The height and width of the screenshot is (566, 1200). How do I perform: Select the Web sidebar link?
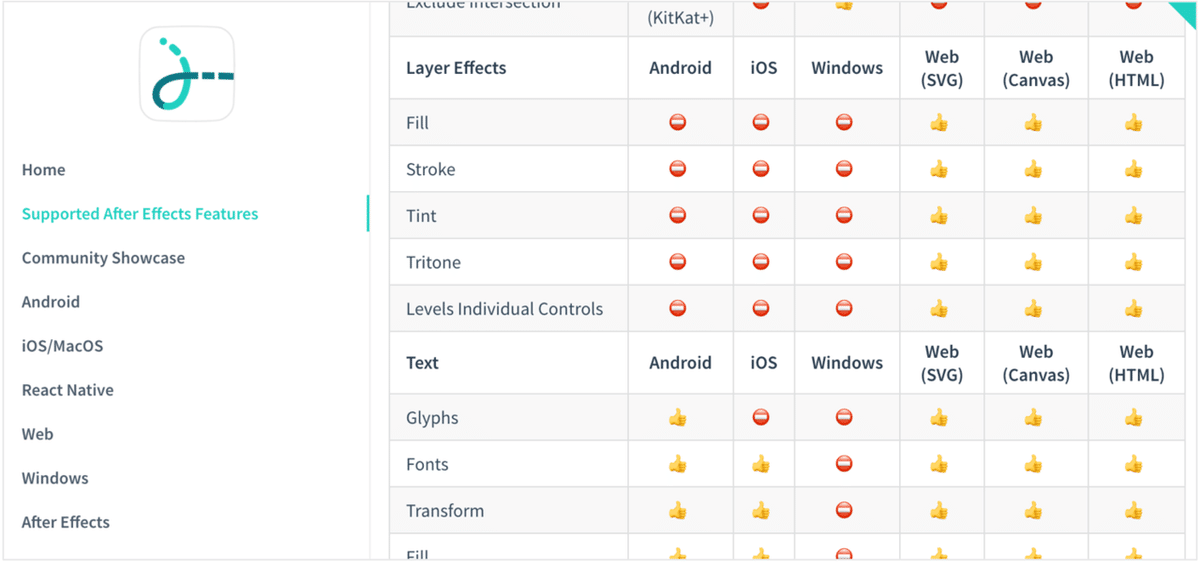click(37, 434)
